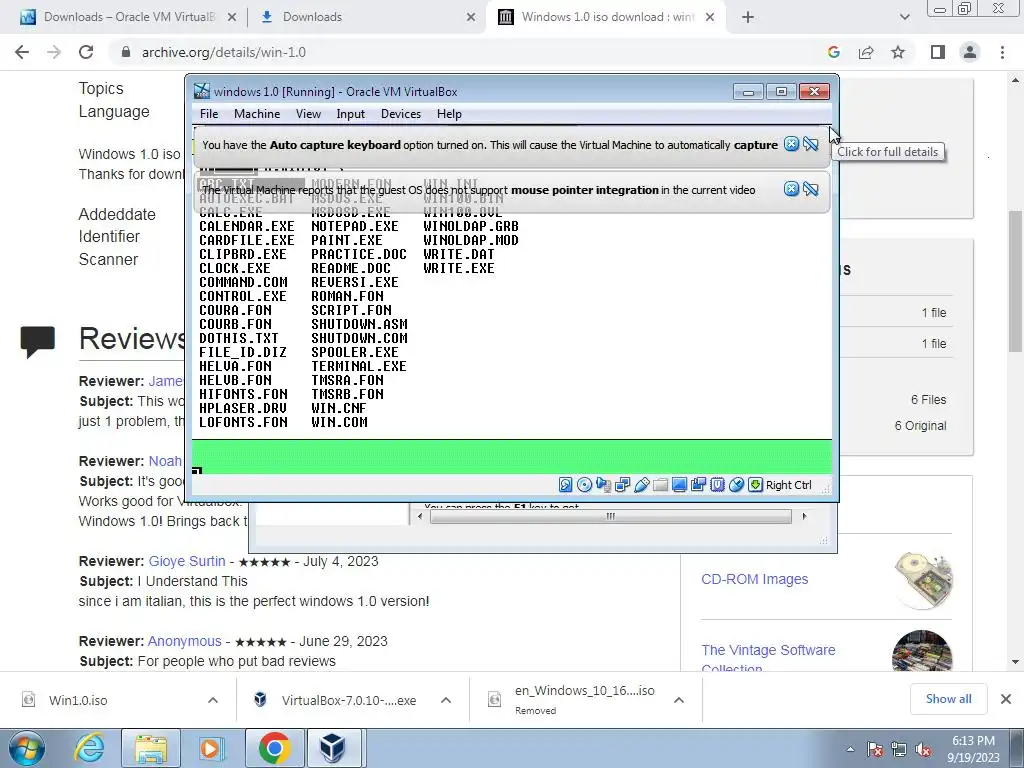
Task: Click the shared folders indicator in VirtualBox
Action: [660, 485]
